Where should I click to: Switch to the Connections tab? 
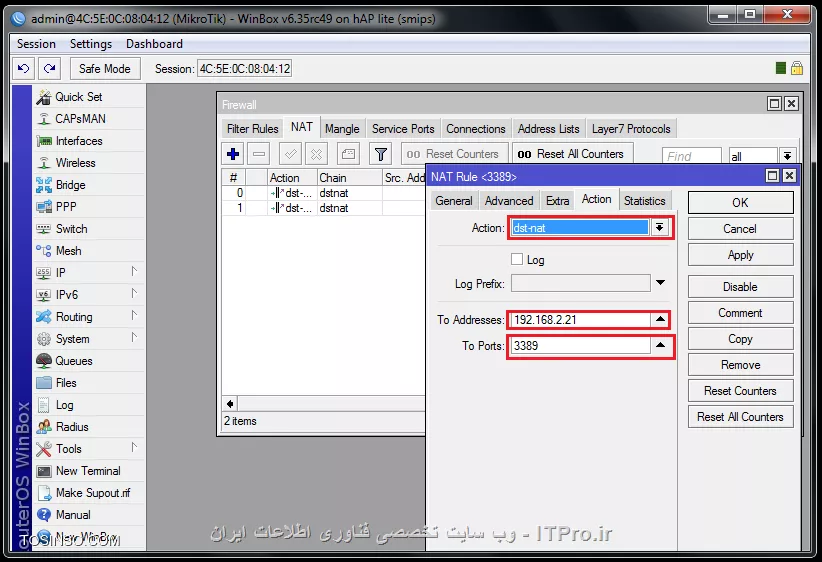point(476,129)
